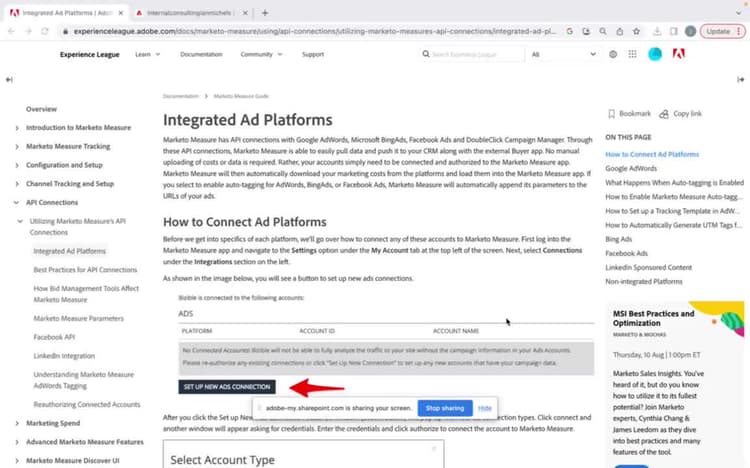This screenshot has width=750, height=468.
Task: Expand Advanced Marketo Measure Features
Action: [17, 442]
